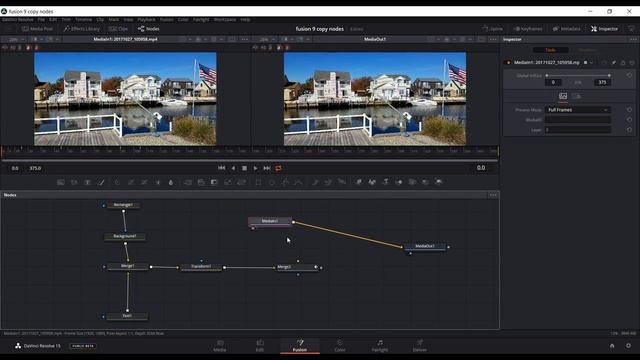Select the Modifiers tab in Inspector
This screenshot has width=640, height=360.
click(x=587, y=50)
